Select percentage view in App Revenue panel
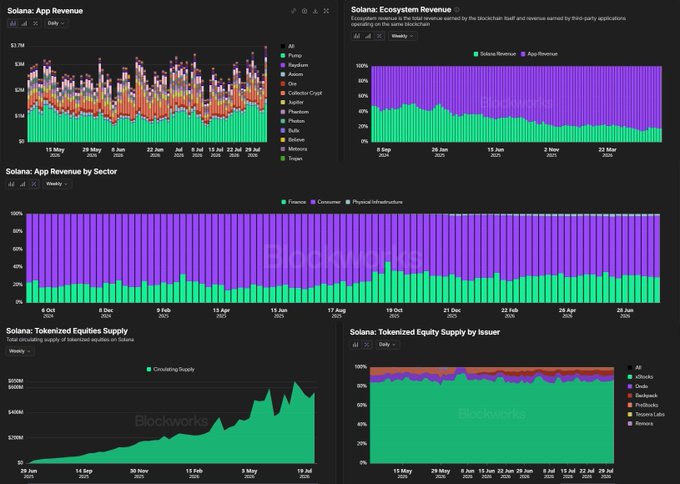The width and height of the screenshot is (680, 484). (x=36, y=23)
